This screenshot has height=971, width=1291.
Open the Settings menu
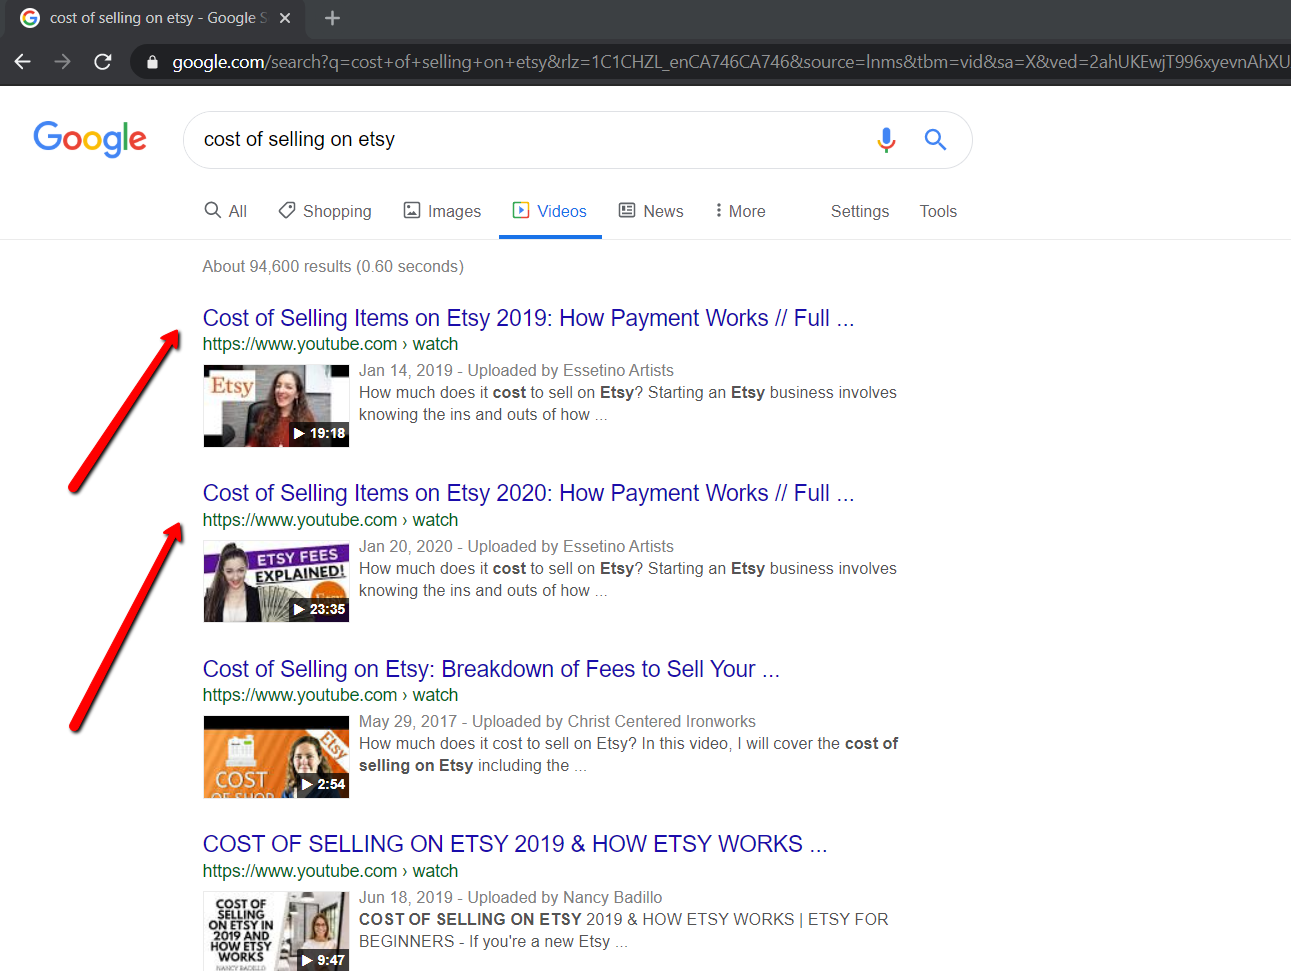[860, 211]
